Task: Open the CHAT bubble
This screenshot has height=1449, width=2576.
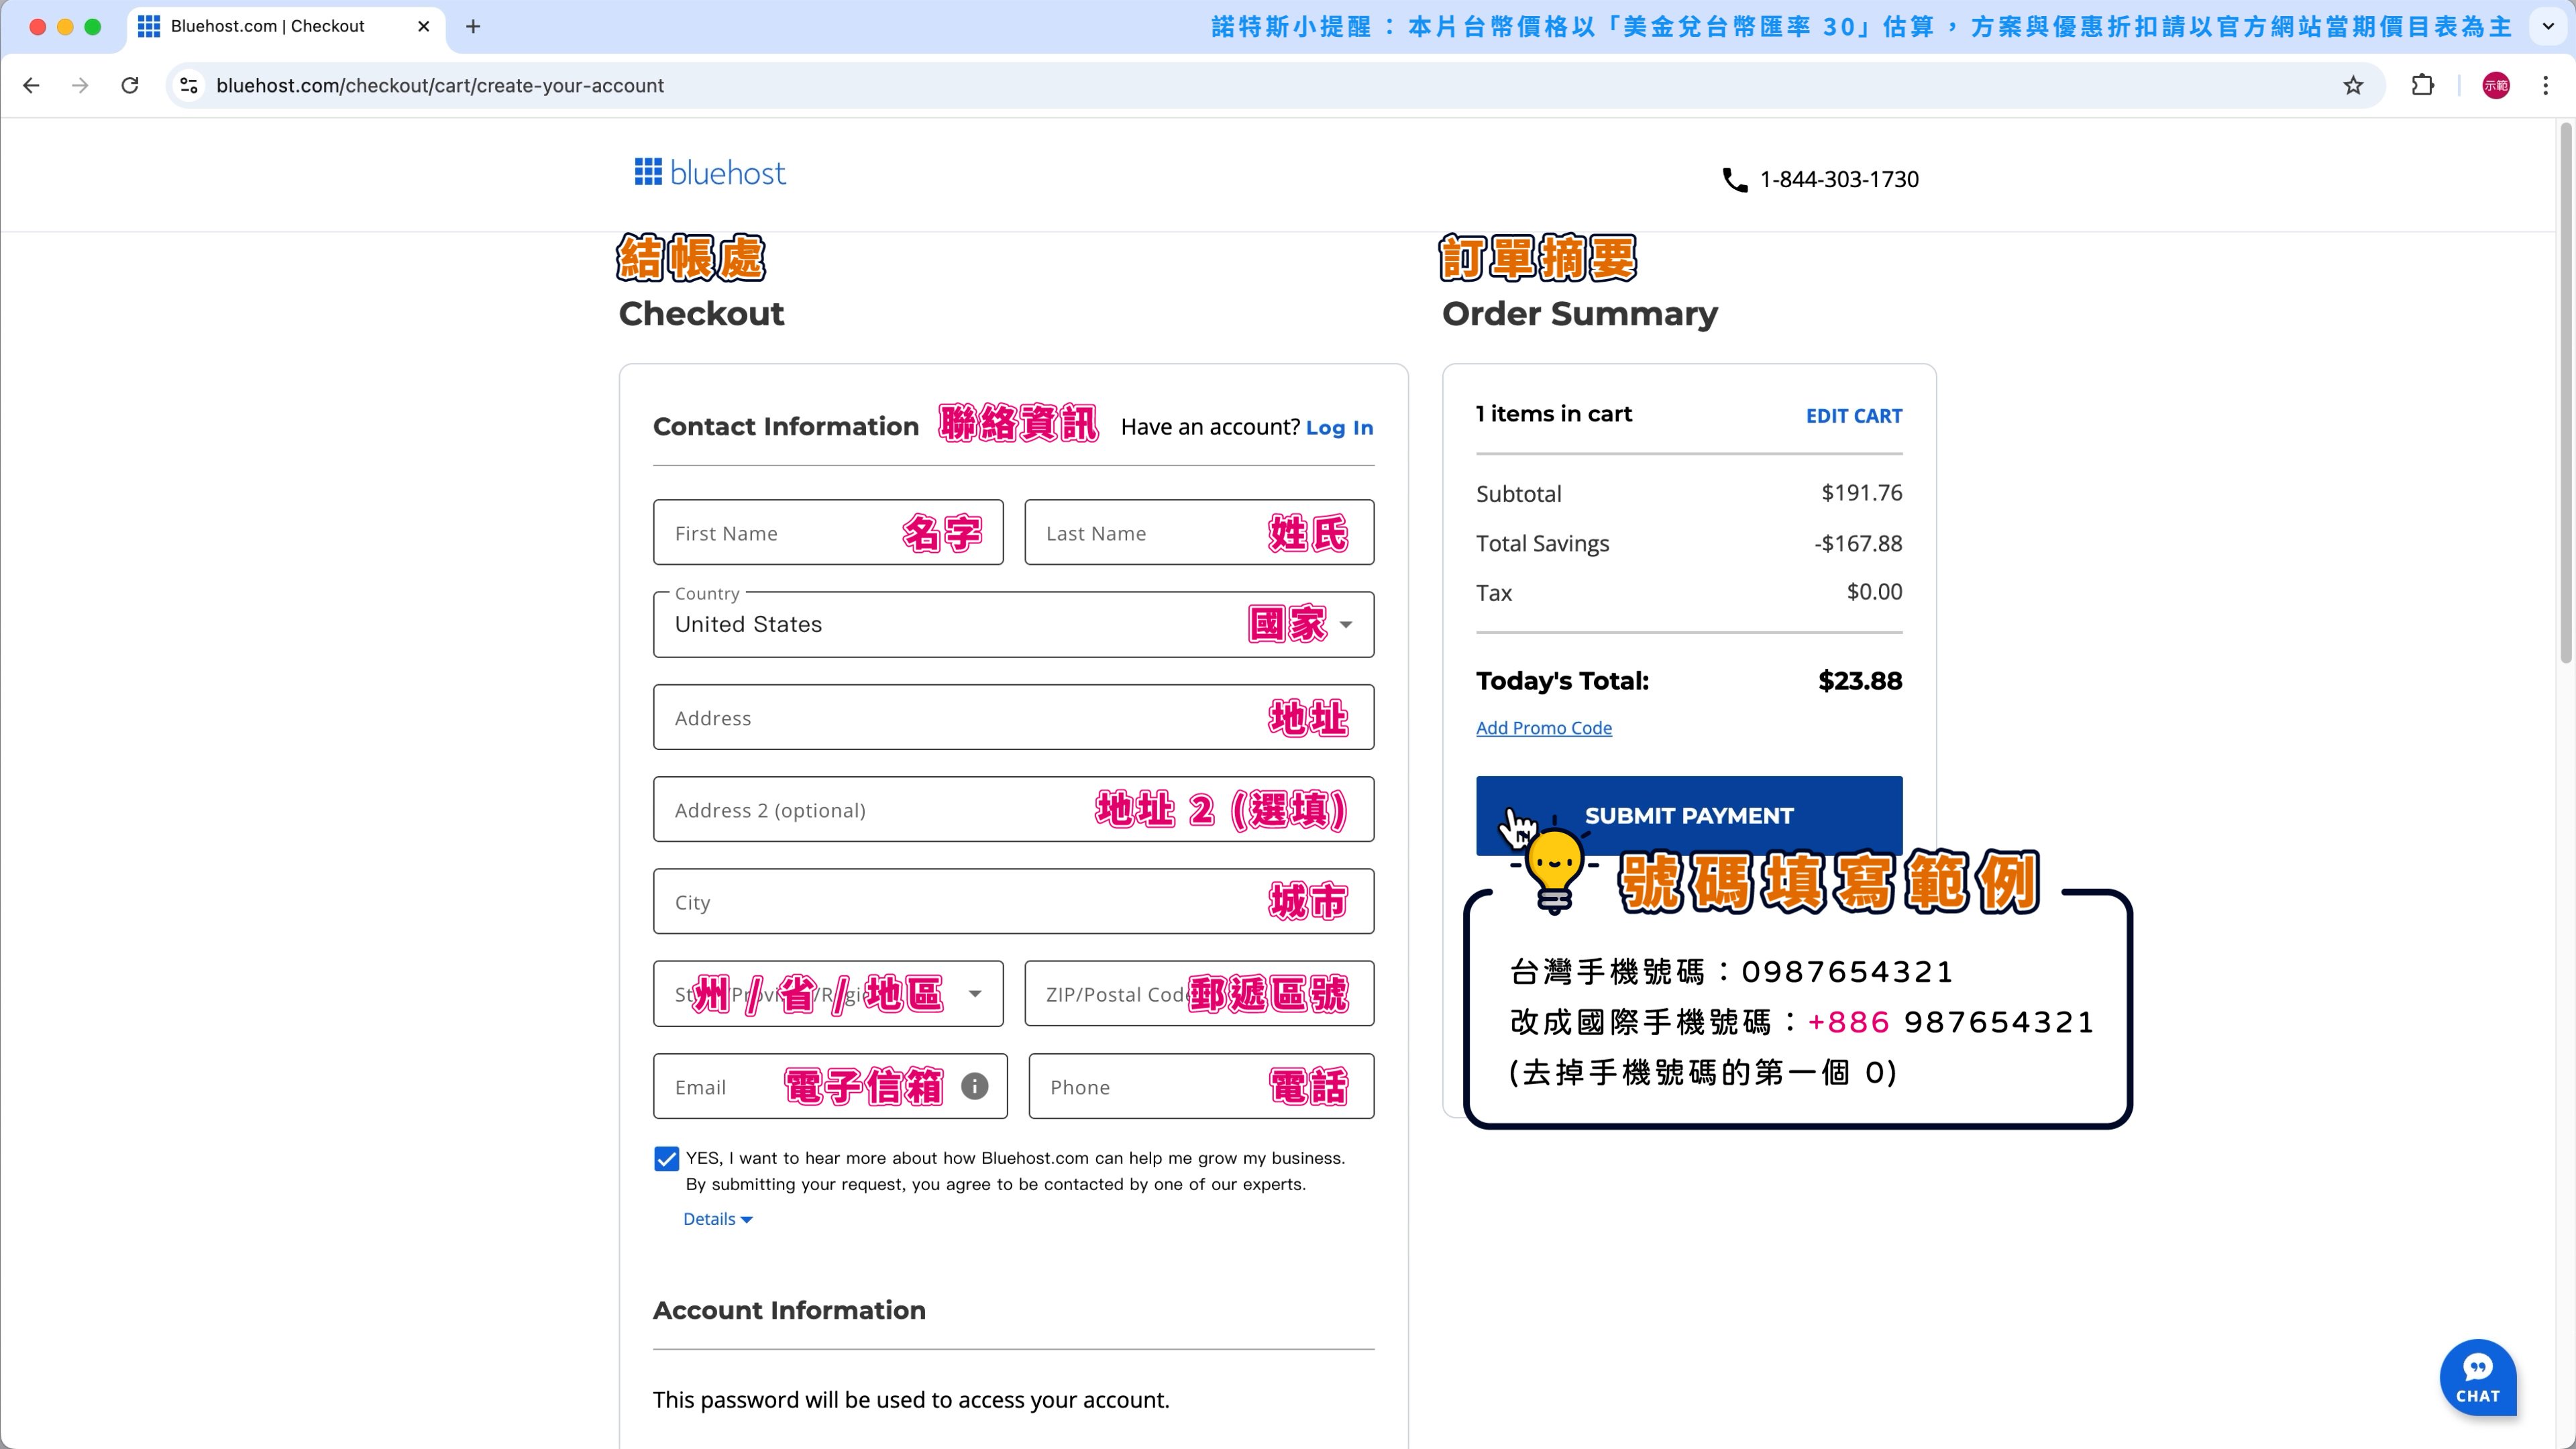Action: click(x=2478, y=1378)
